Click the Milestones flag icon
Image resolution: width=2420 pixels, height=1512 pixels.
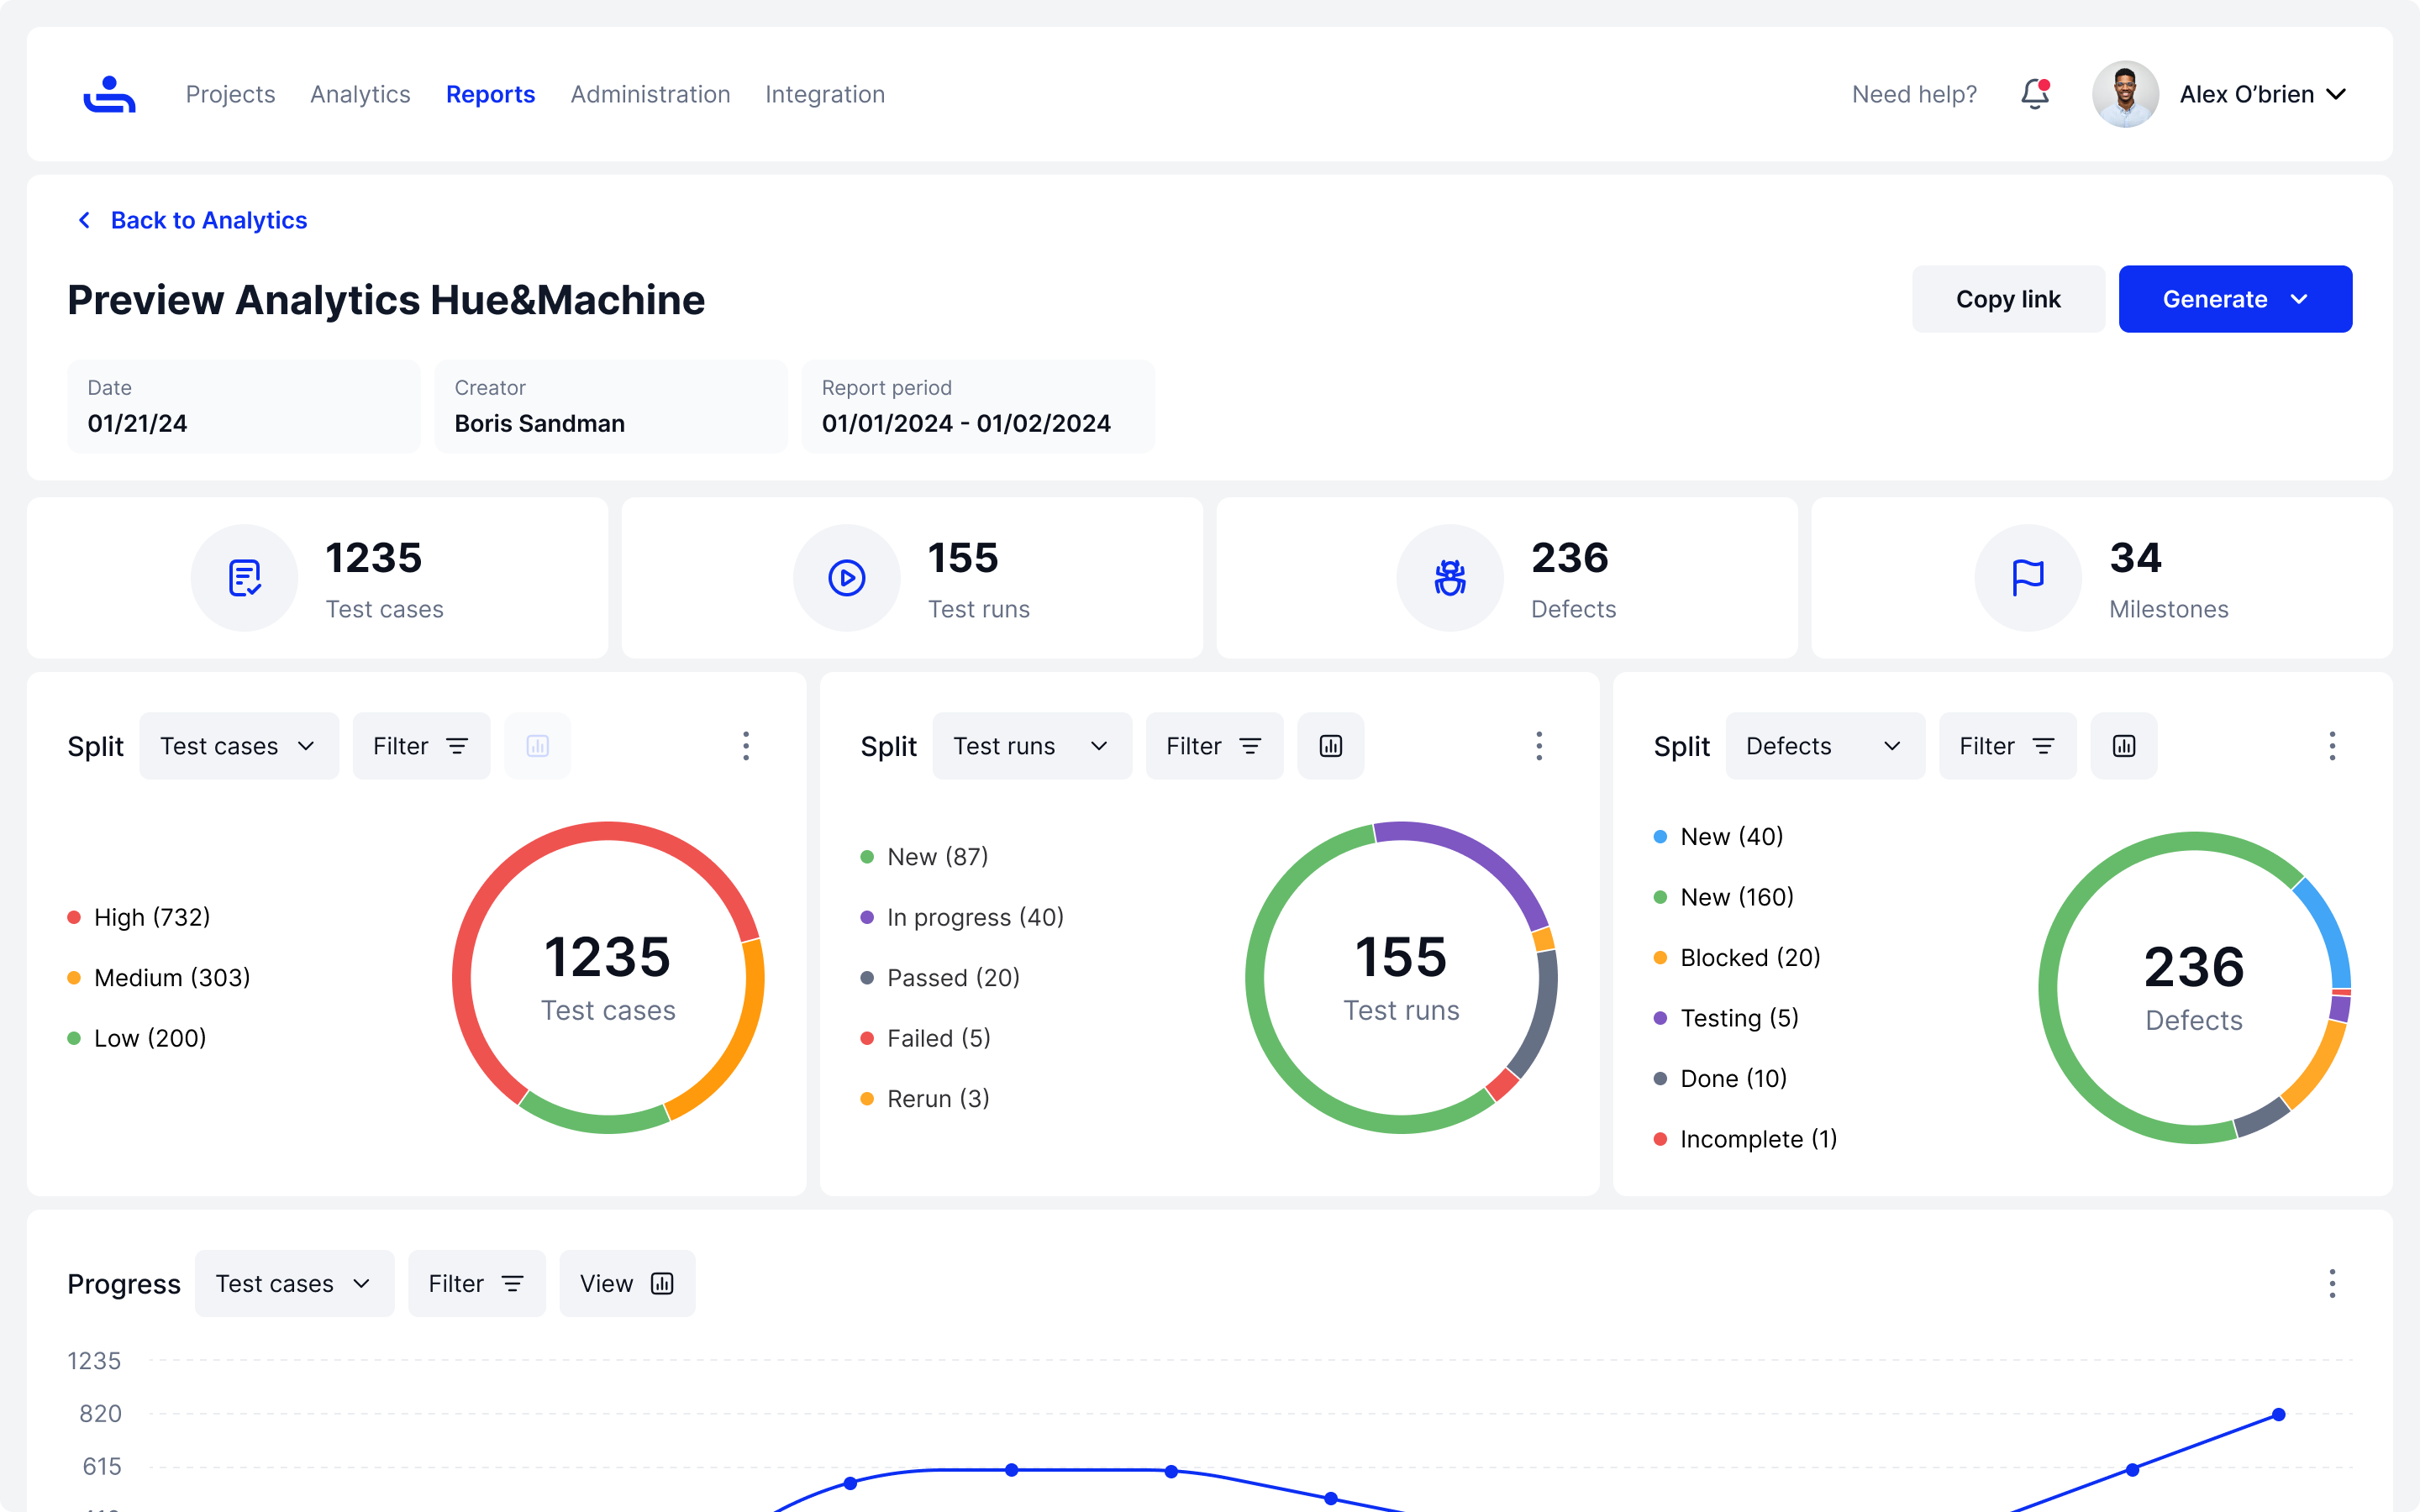(2027, 578)
